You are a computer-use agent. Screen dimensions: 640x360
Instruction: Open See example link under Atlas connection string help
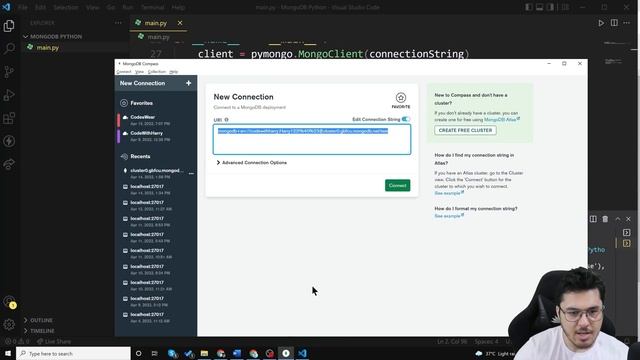pos(449,193)
